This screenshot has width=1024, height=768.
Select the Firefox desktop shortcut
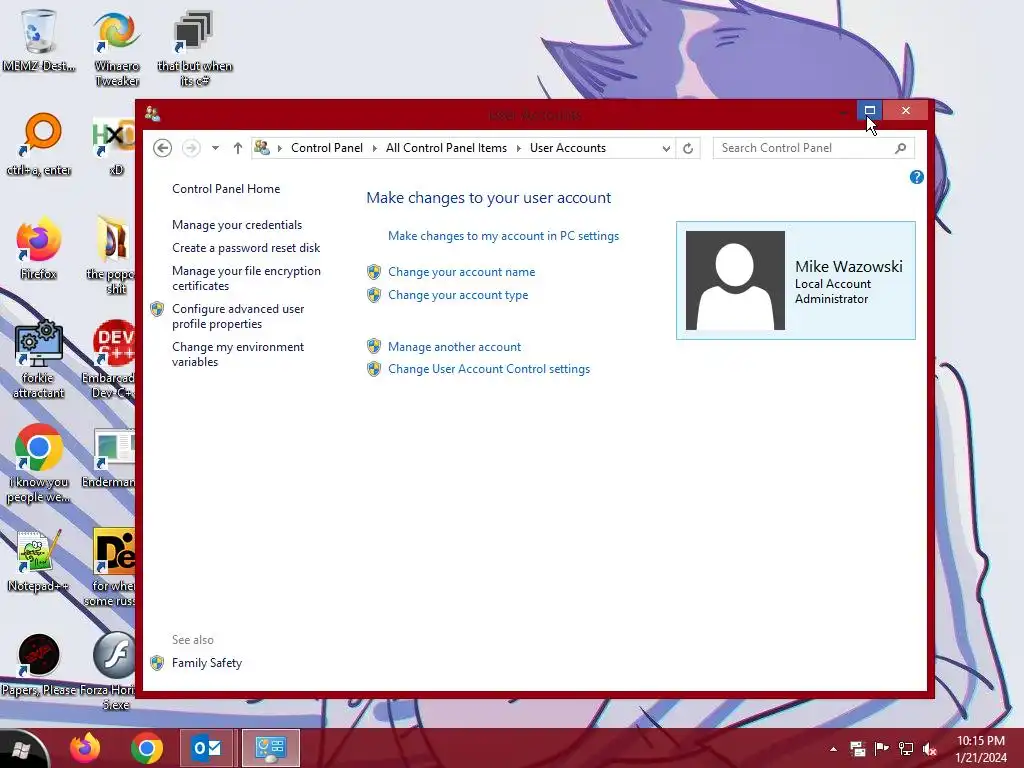coord(39,248)
